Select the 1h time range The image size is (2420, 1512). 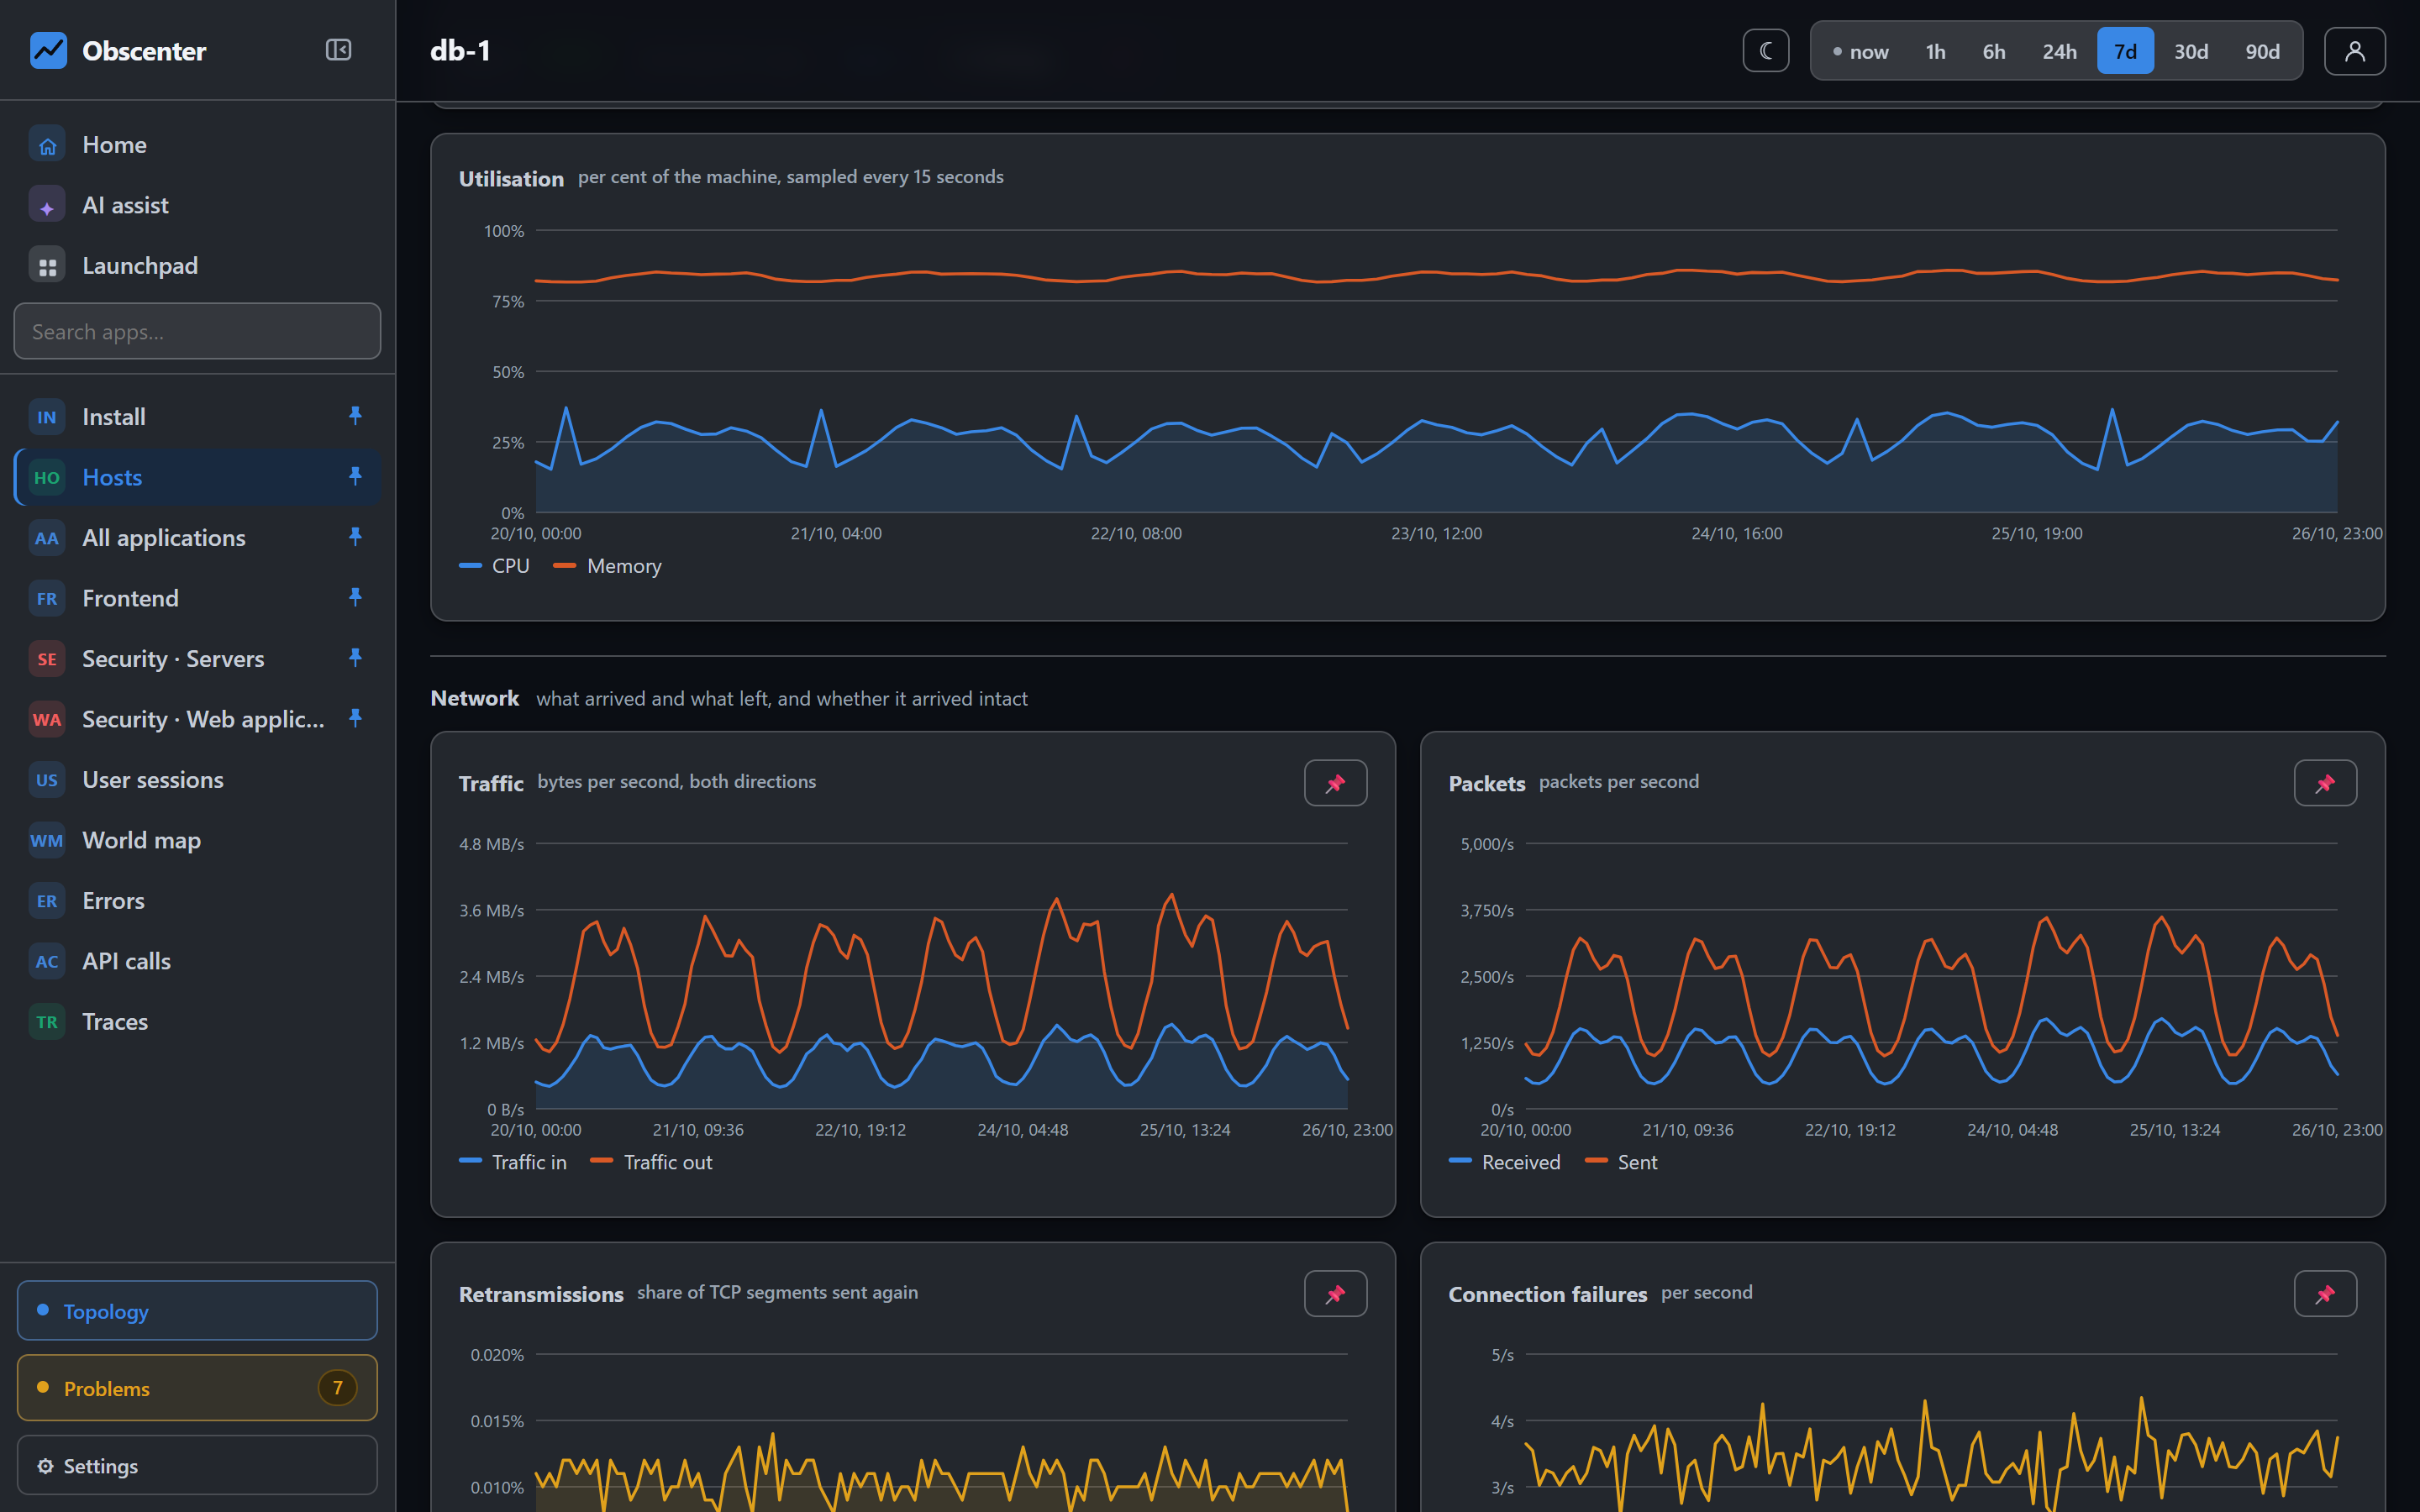1935,51
